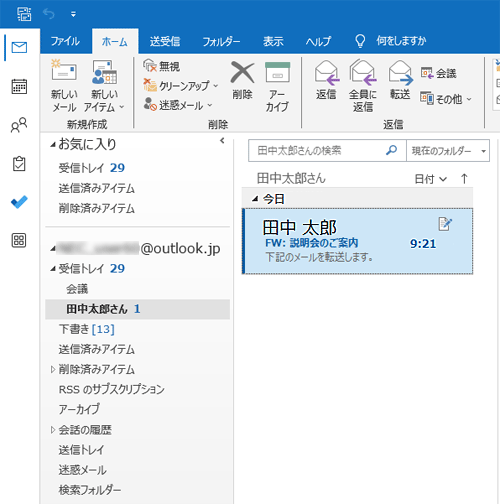The image size is (500, 504).
Task: Expand the 会話の履歴 folder
Action: [53, 430]
